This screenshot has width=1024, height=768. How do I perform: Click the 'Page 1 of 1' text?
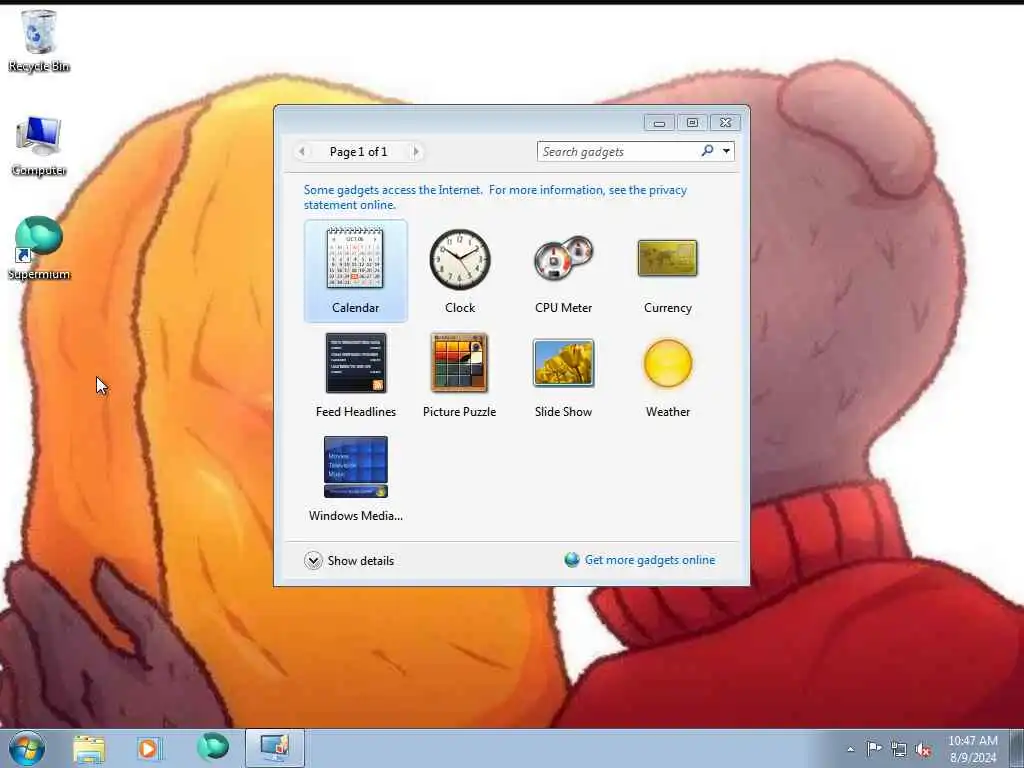point(359,152)
